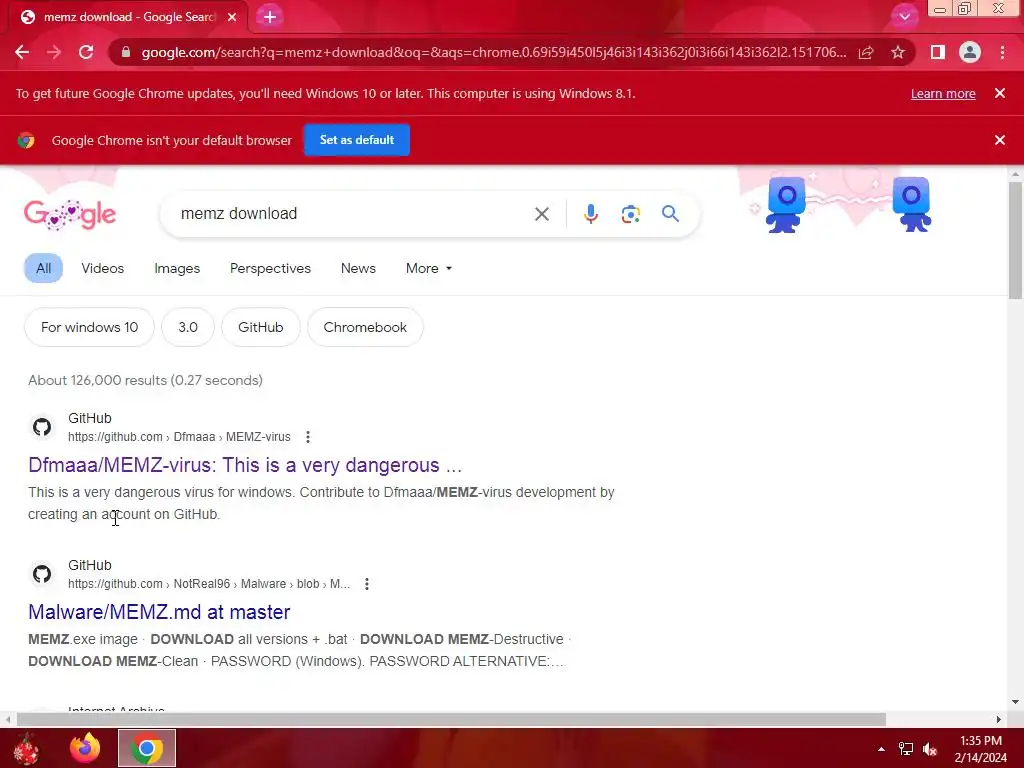Click About 126,000 results text
Viewport: 1024px width, 768px height.
tap(146, 380)
